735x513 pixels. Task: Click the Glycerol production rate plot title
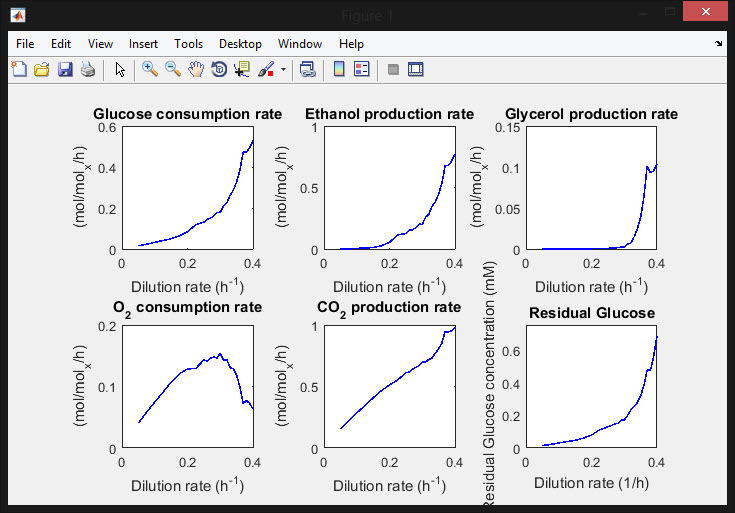point(592,113)
